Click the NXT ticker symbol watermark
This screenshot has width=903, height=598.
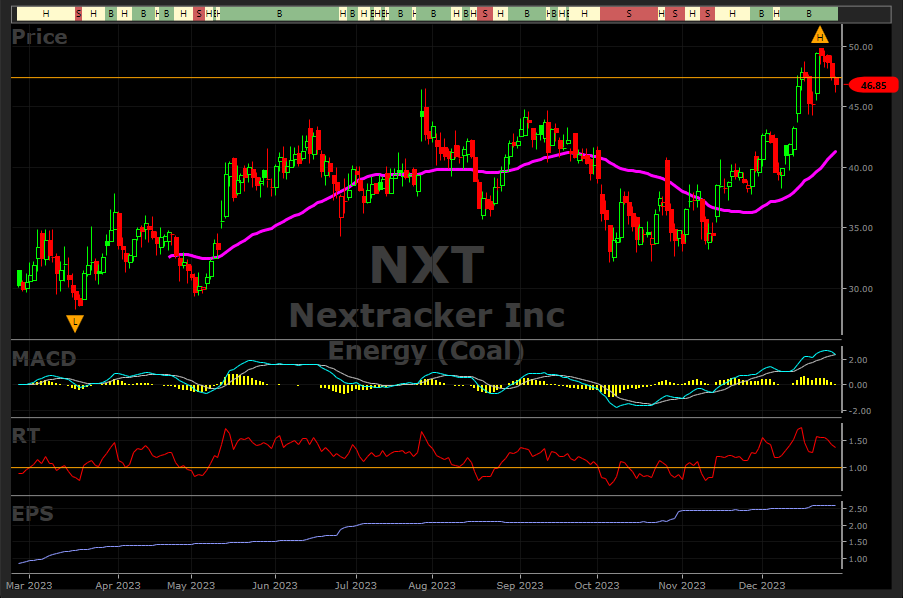click(x=427, y=265)
